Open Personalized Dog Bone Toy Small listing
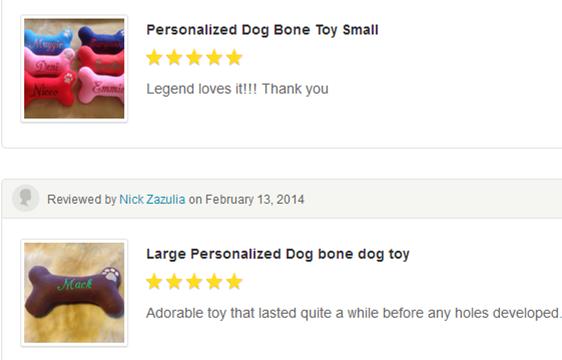The image size is (562, 360). 262,30
